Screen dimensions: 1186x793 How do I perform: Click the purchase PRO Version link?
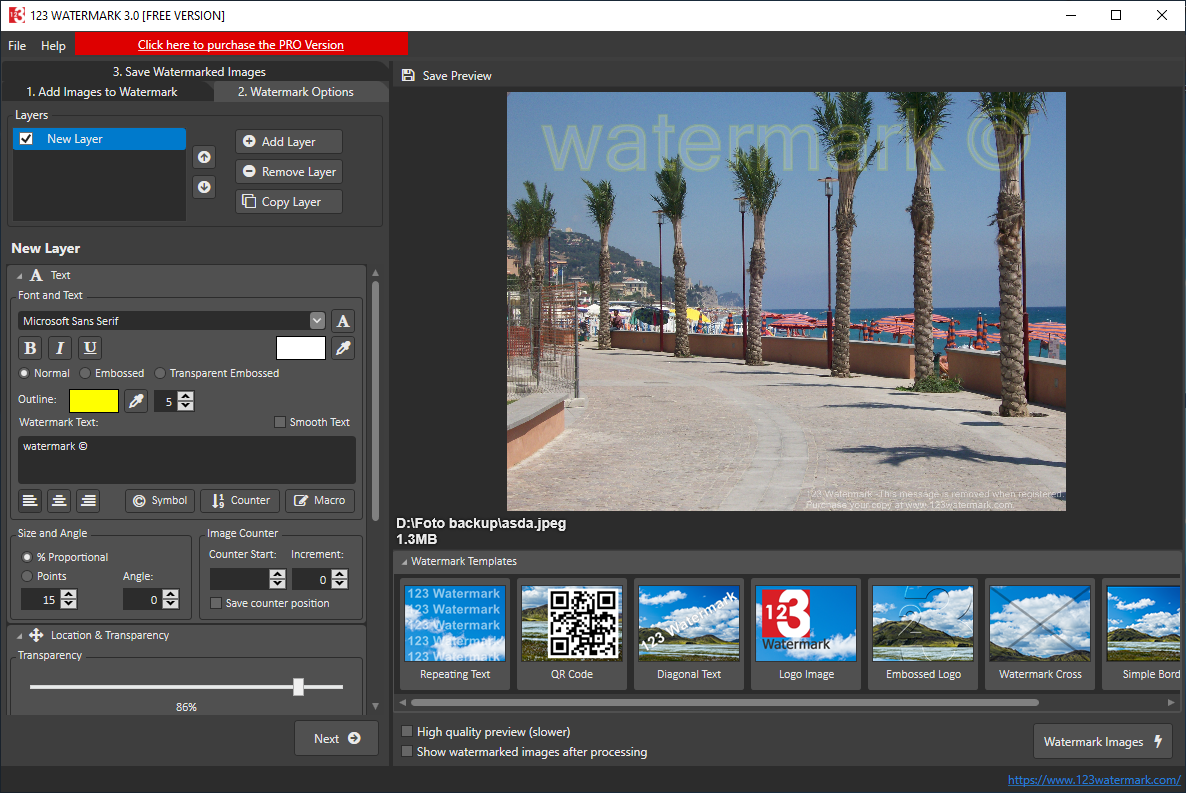coord(241,45)
